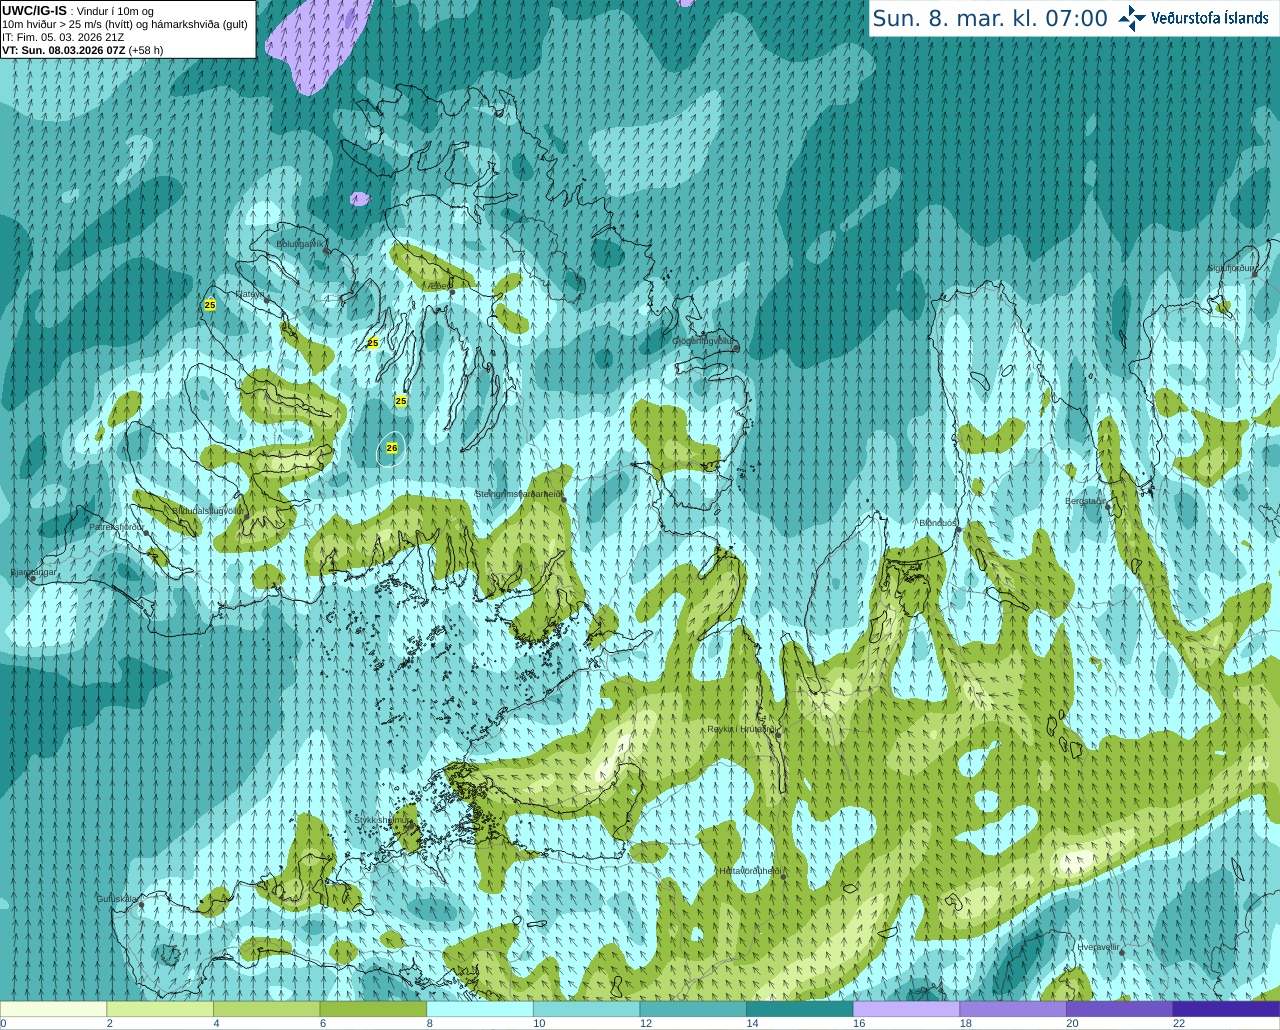Click the Blönduós station label
The height and width of the screenshot is (1030, 1280).
tap(938, 523)
